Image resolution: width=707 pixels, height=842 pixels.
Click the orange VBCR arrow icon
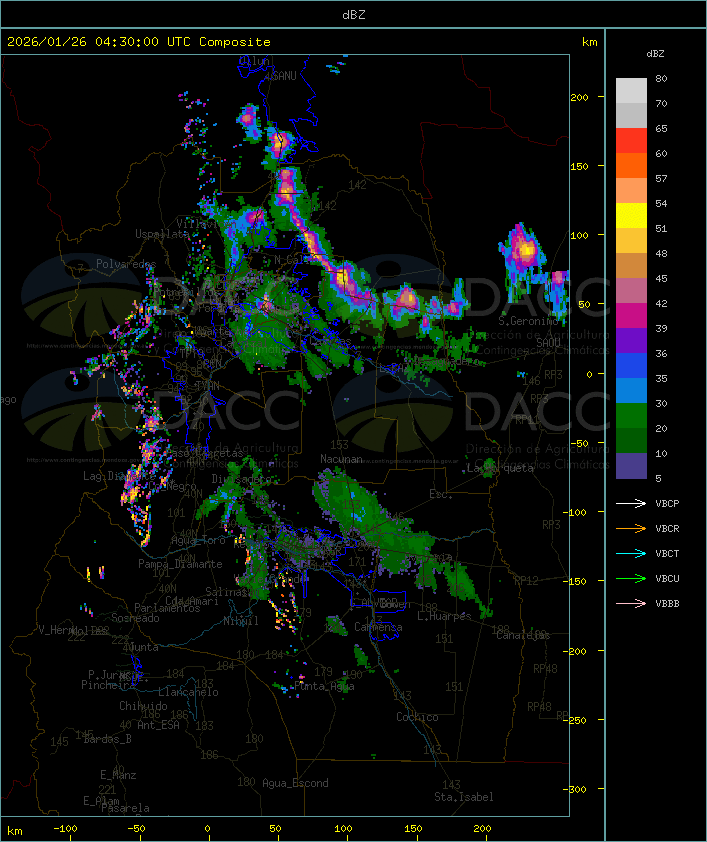click(x=632, y=528)
